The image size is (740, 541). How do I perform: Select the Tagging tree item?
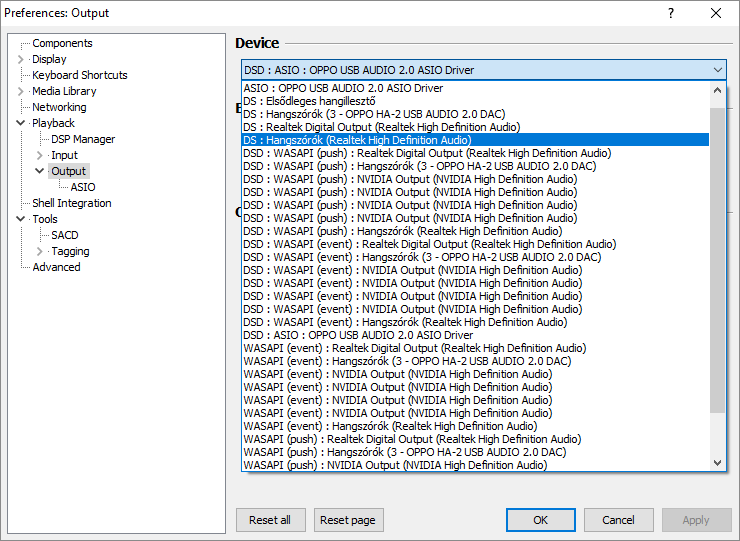pos(70,251)
